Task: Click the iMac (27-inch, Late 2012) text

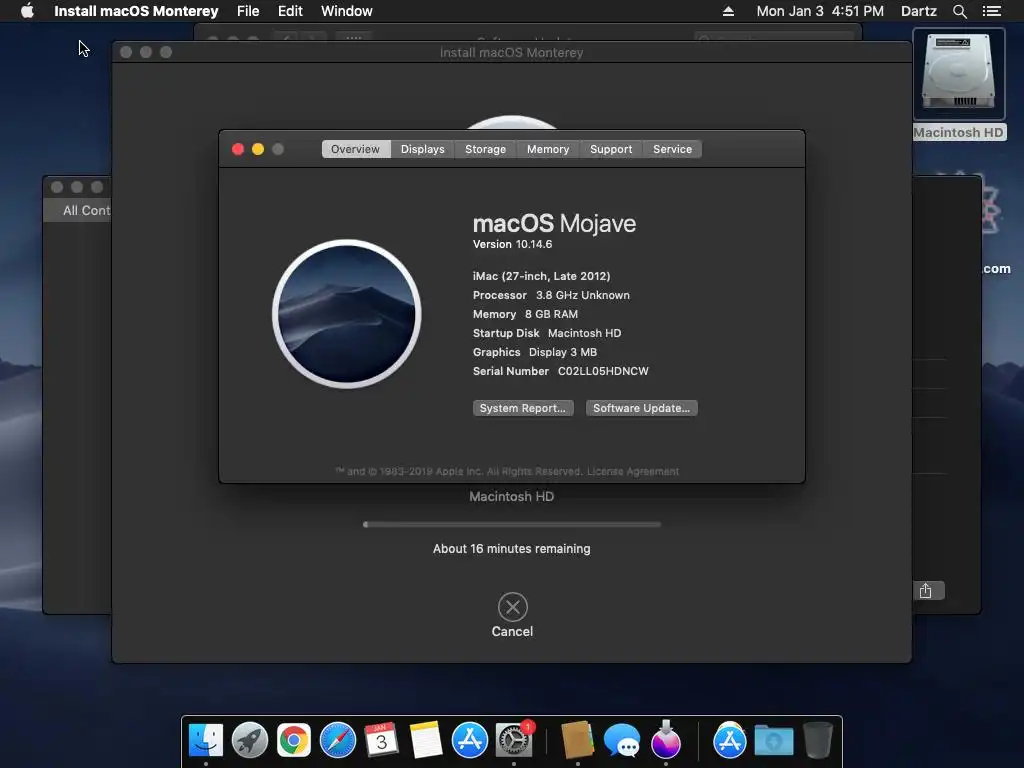Action: pyautogui.click(x=541, y=276)
